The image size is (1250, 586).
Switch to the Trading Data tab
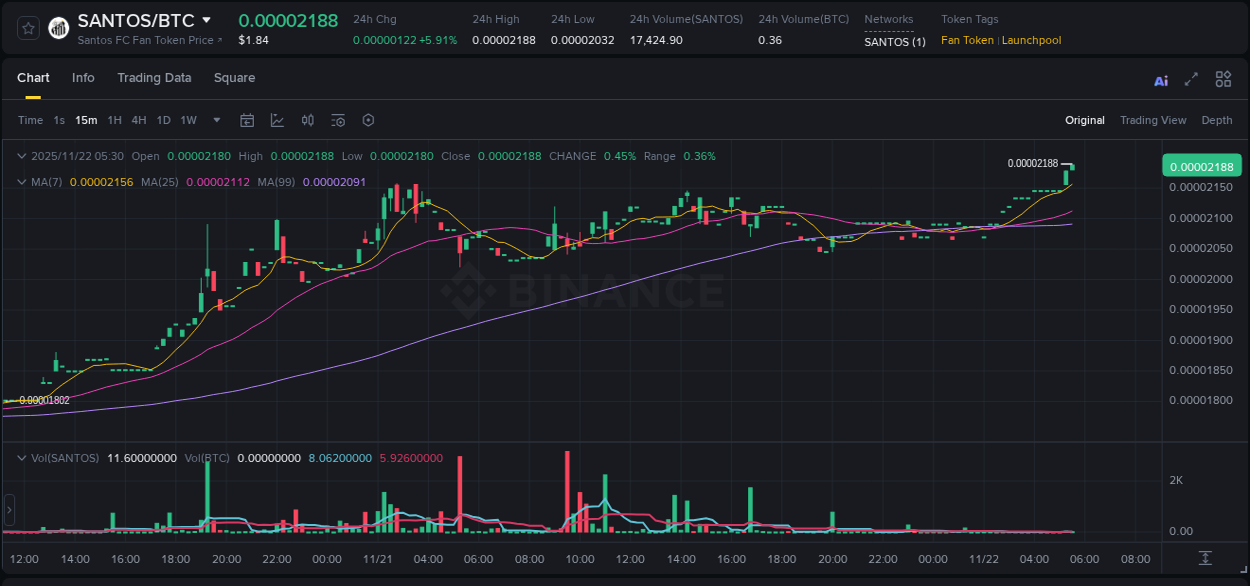[154, 78]
